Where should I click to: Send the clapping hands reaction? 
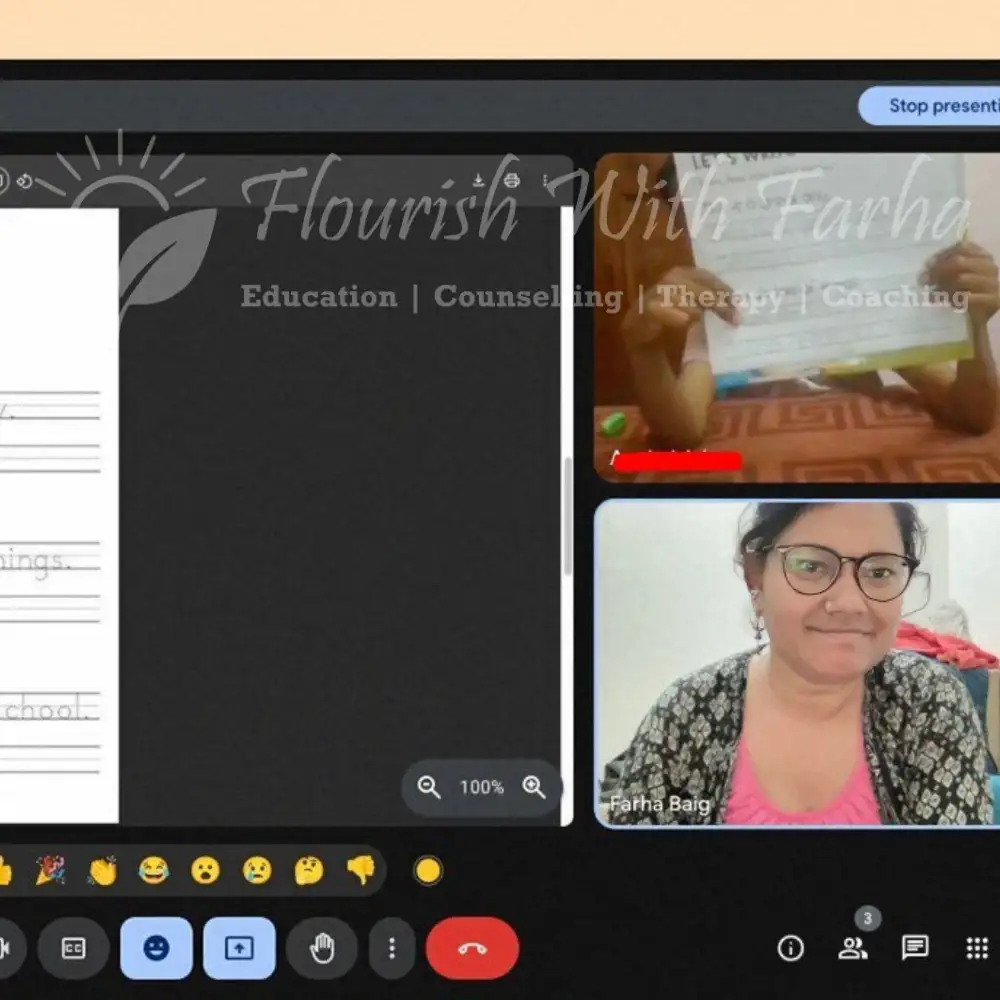click(102, 871)
